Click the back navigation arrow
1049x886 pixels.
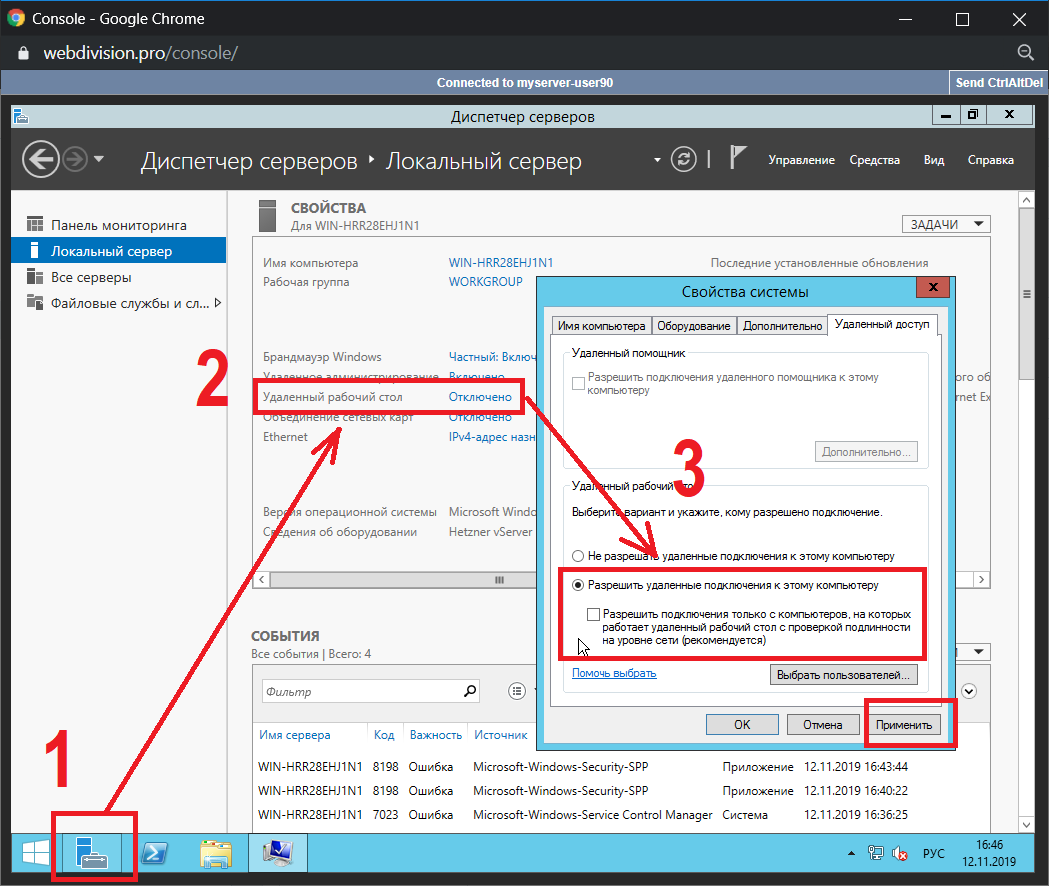[40, 159]
